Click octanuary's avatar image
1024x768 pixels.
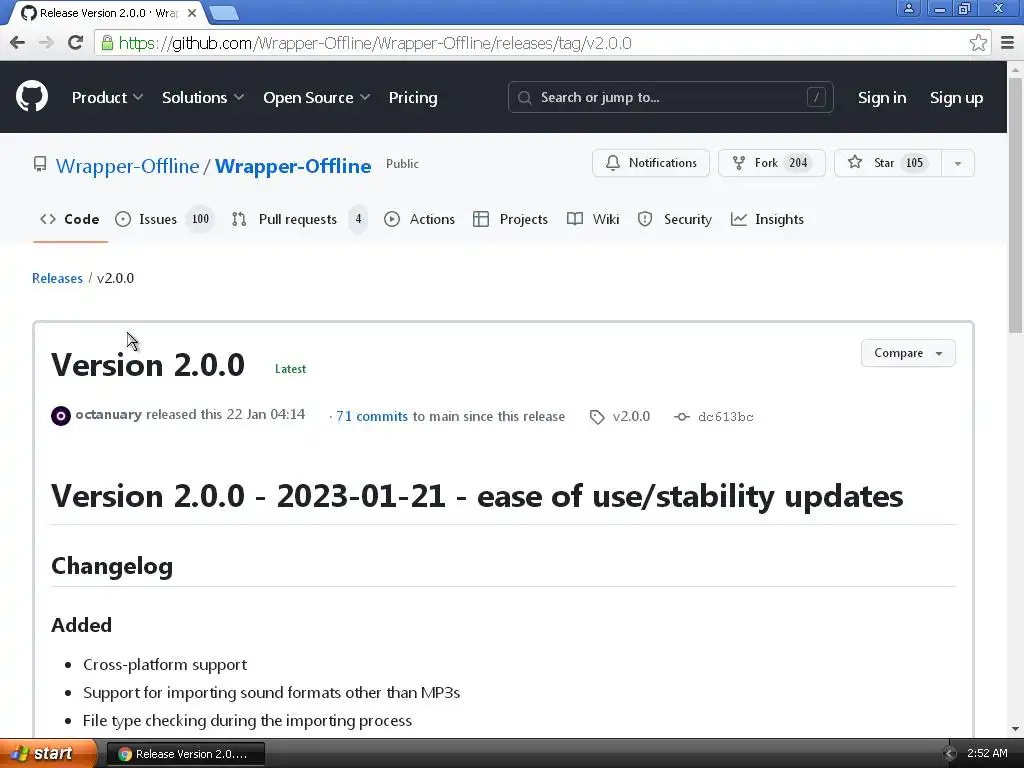pos(61,415)
